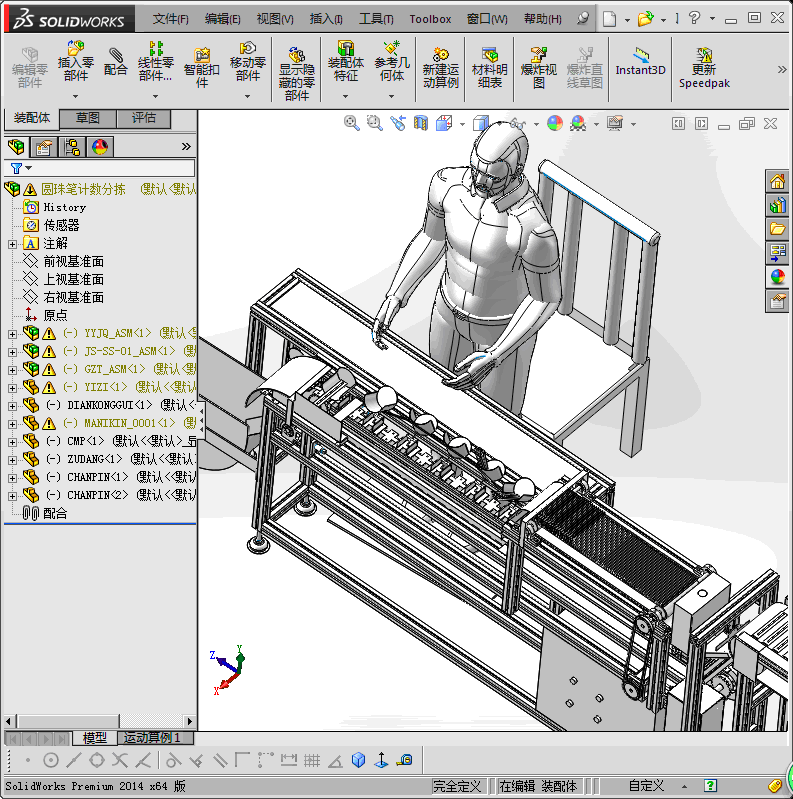Click the help question mark in status bar
The width and height of the screenshot is (793, 799).
pos(710,786)
